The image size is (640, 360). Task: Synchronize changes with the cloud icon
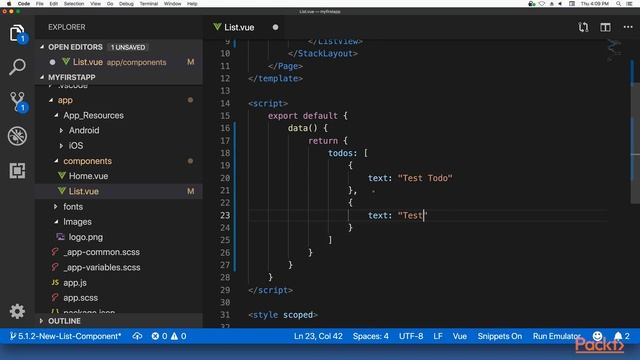(x=137, y=336)
